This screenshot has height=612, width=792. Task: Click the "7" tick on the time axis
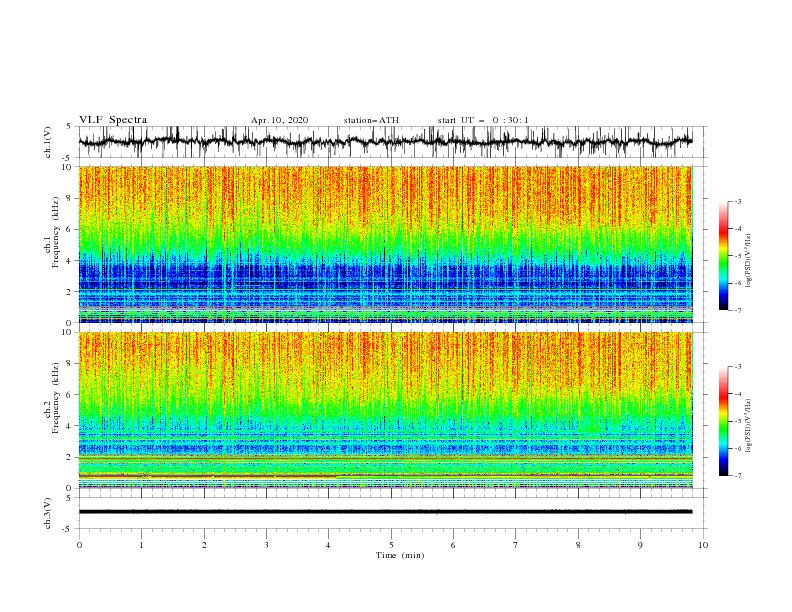pyautogui.click(x=516, y=545)
